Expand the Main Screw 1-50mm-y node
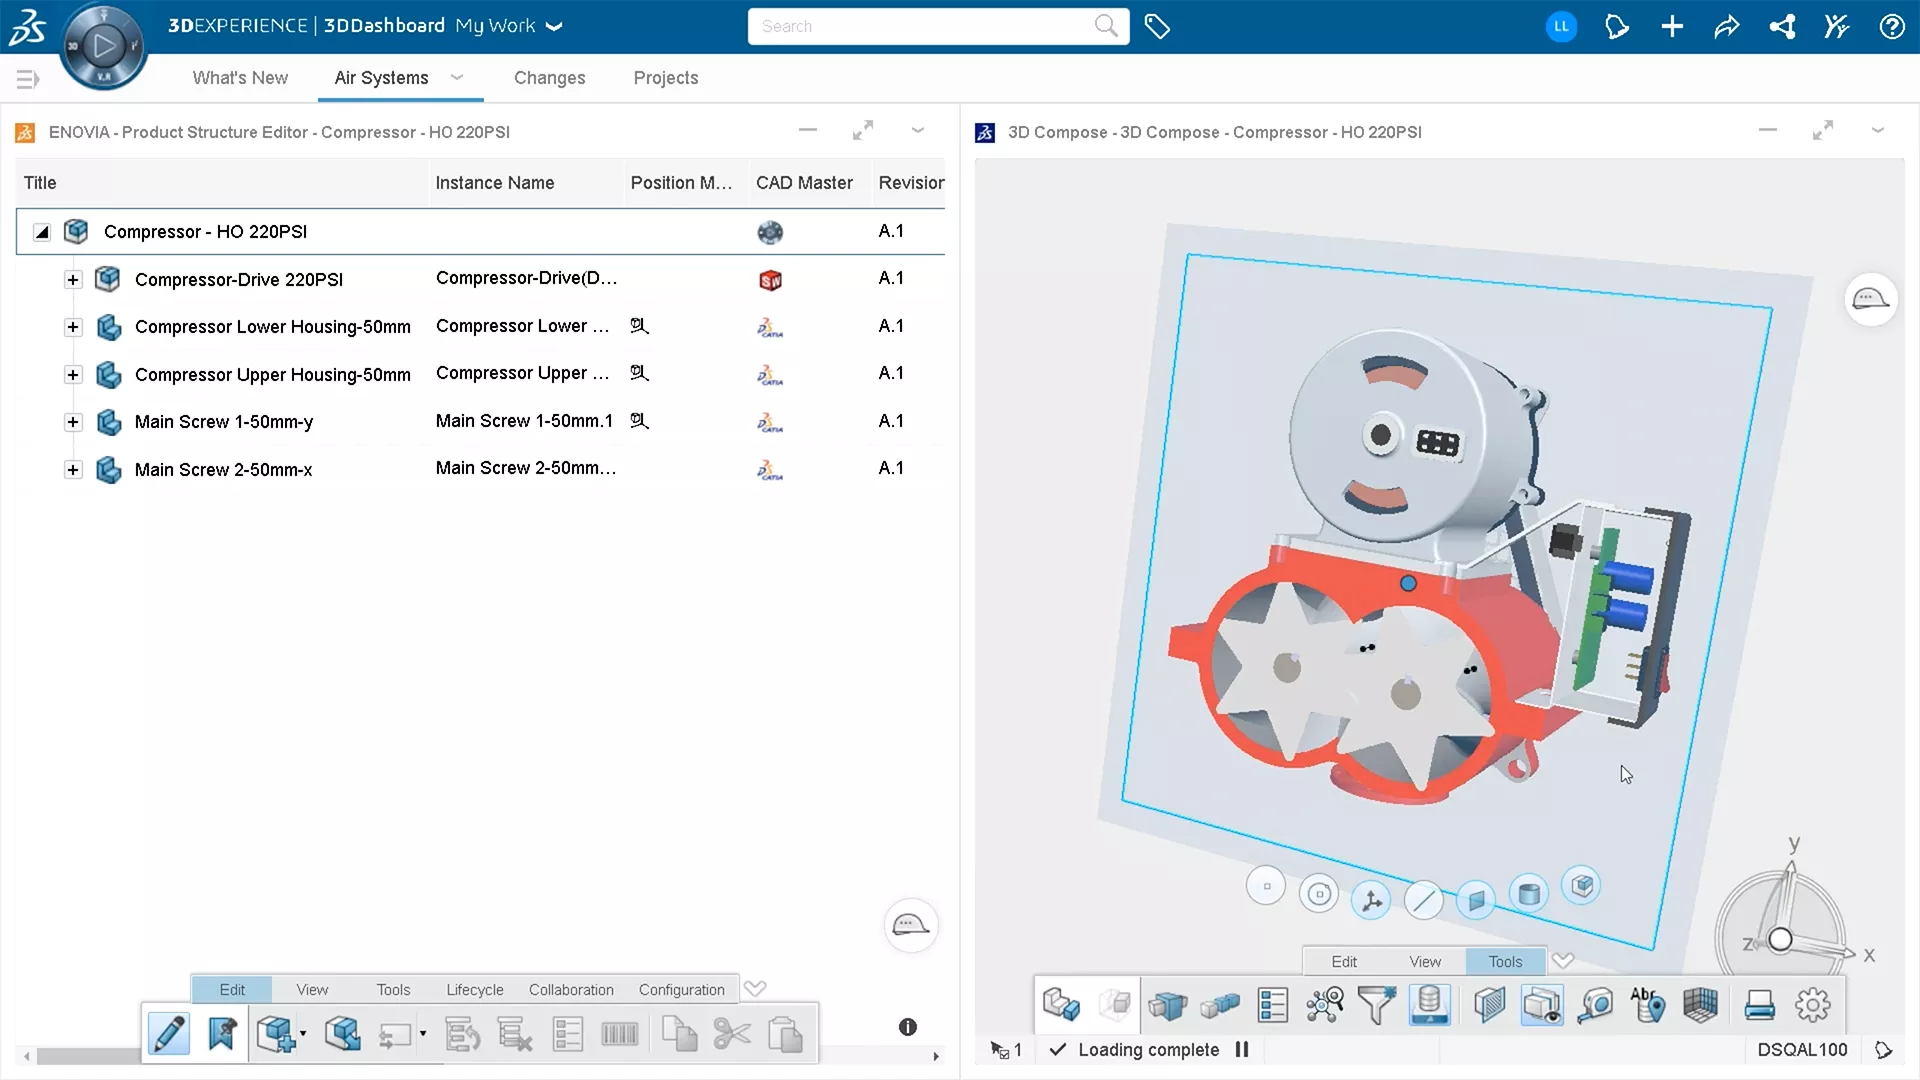1920x1080 pixels. [x=73, y=422]
